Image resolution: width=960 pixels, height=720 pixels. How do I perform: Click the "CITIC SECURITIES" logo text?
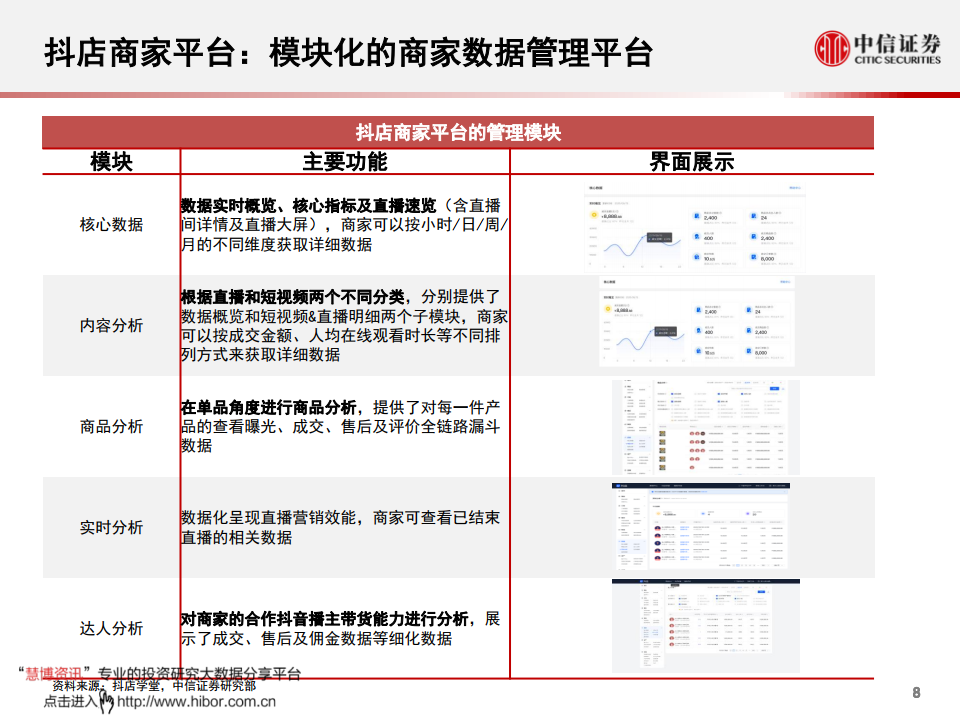click(x=898, y=60)
